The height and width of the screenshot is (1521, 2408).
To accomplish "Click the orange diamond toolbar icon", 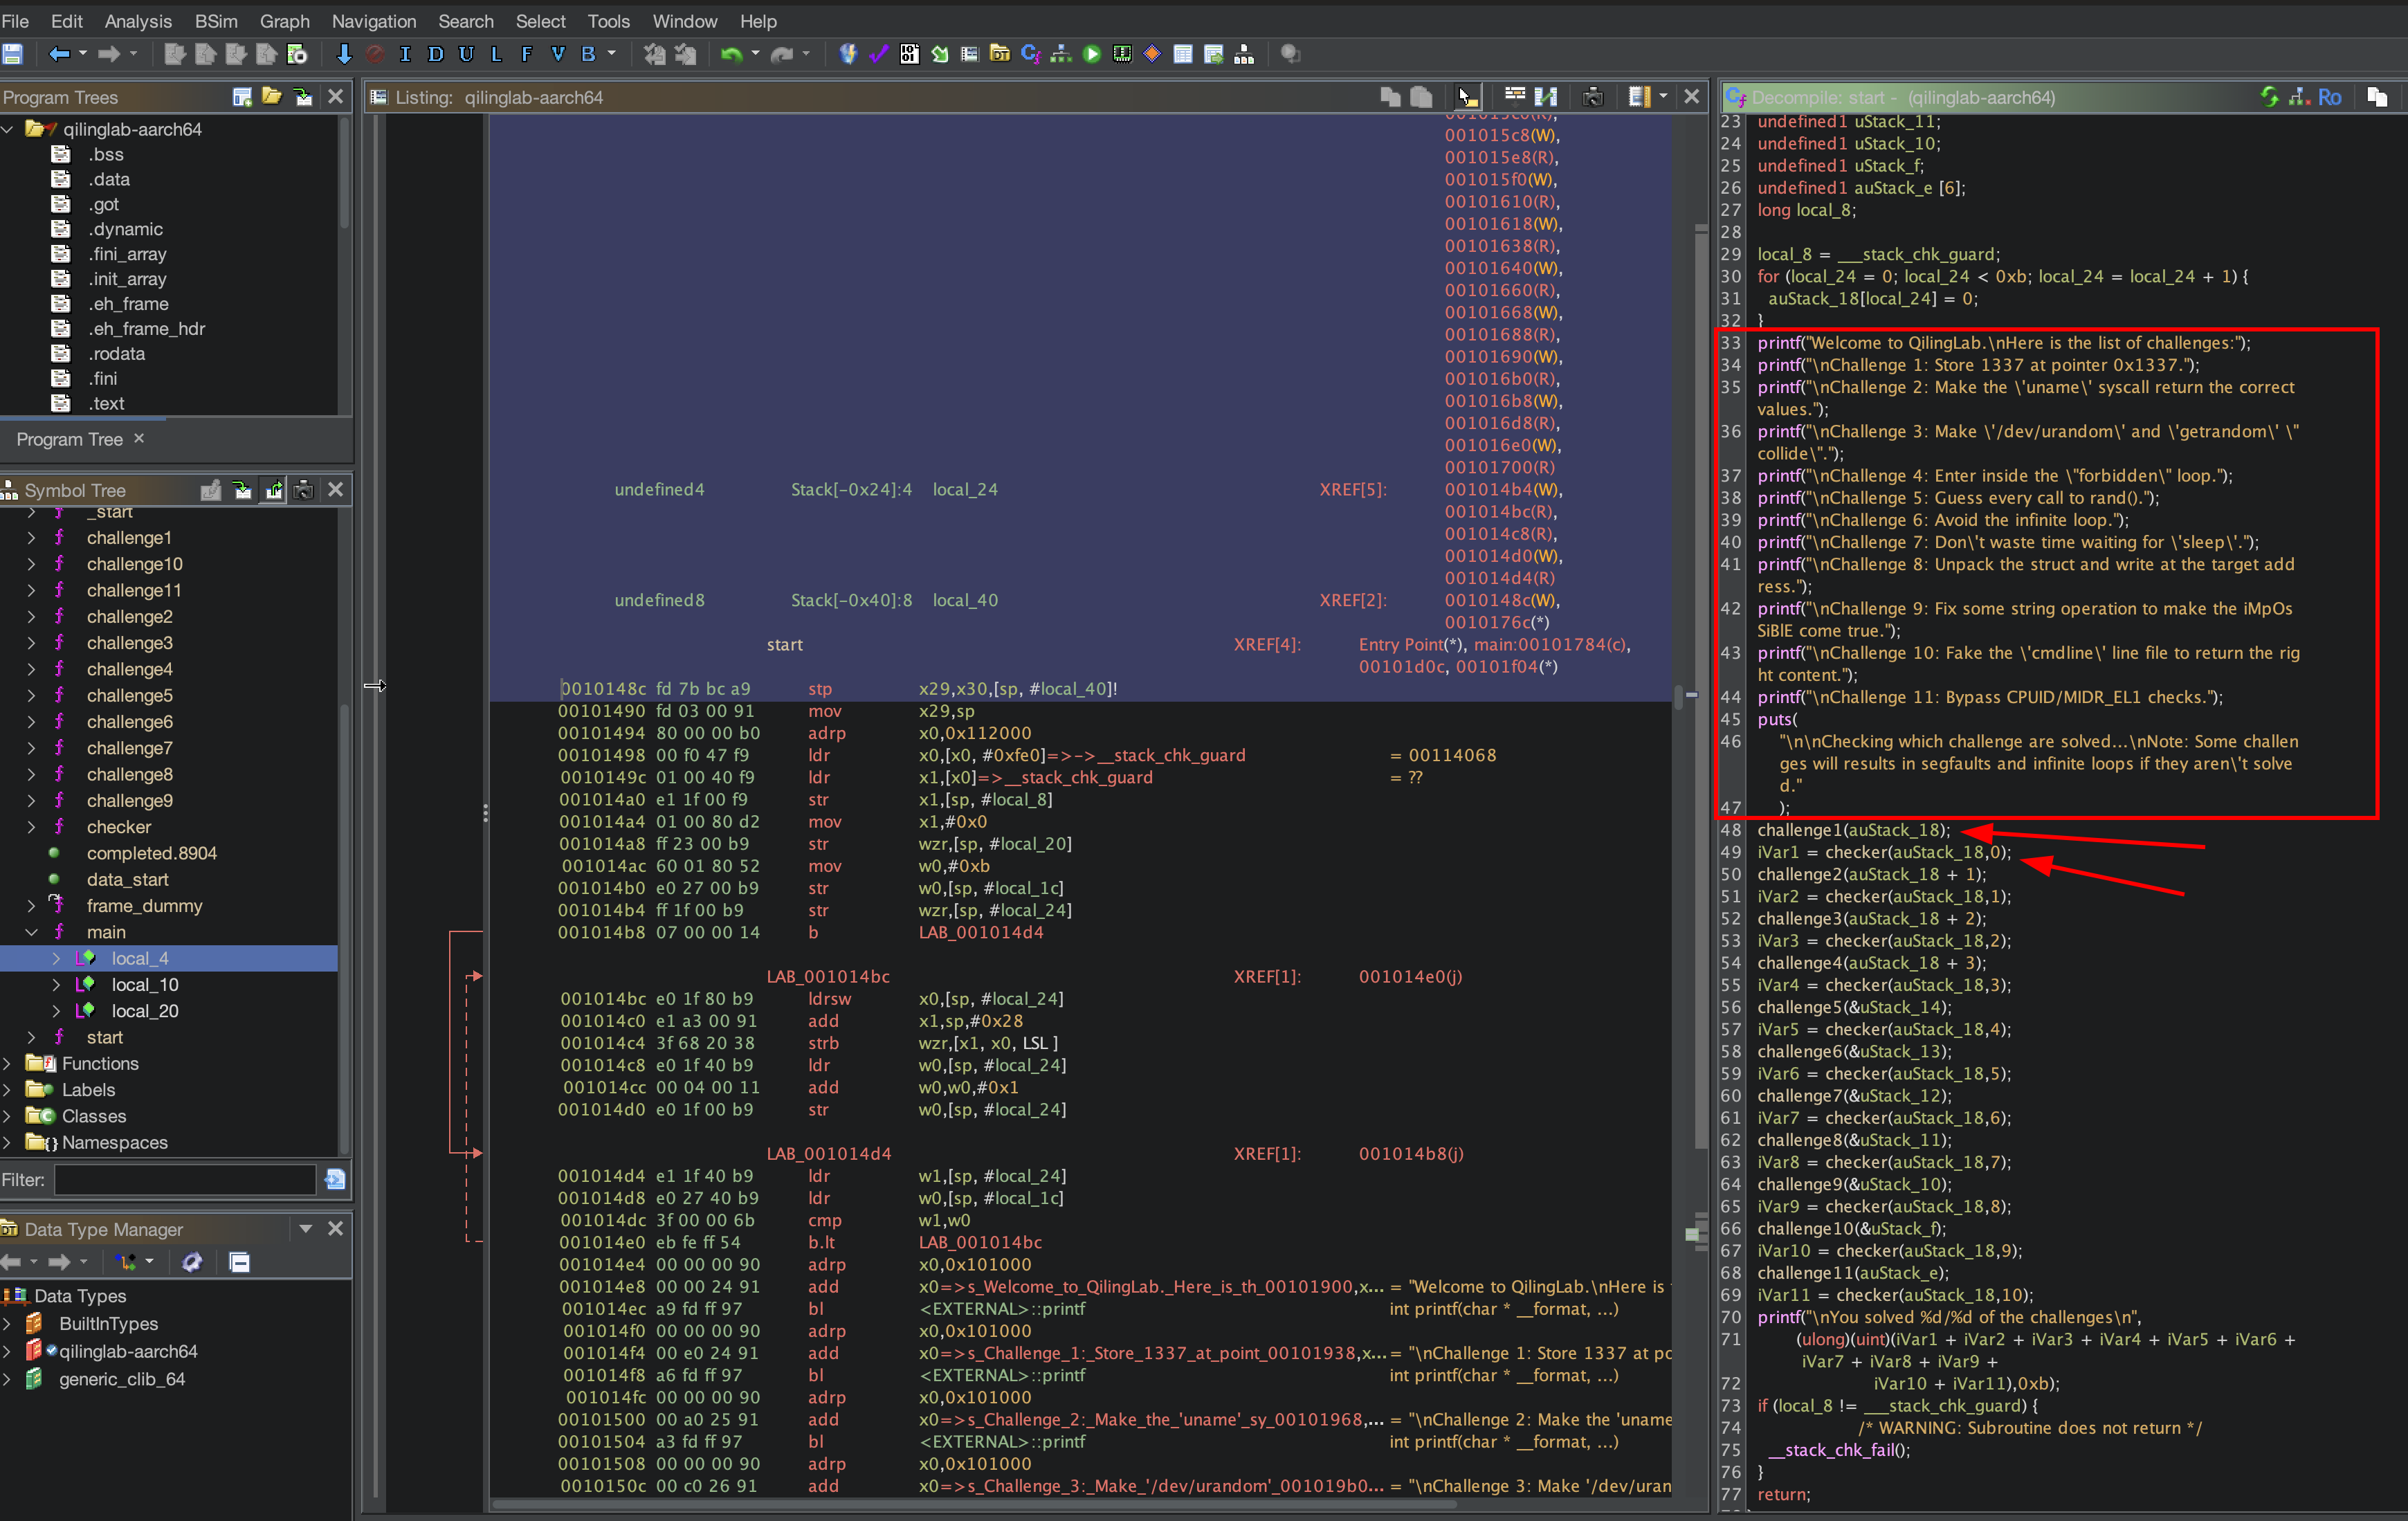I will [x=1153, y=54].
